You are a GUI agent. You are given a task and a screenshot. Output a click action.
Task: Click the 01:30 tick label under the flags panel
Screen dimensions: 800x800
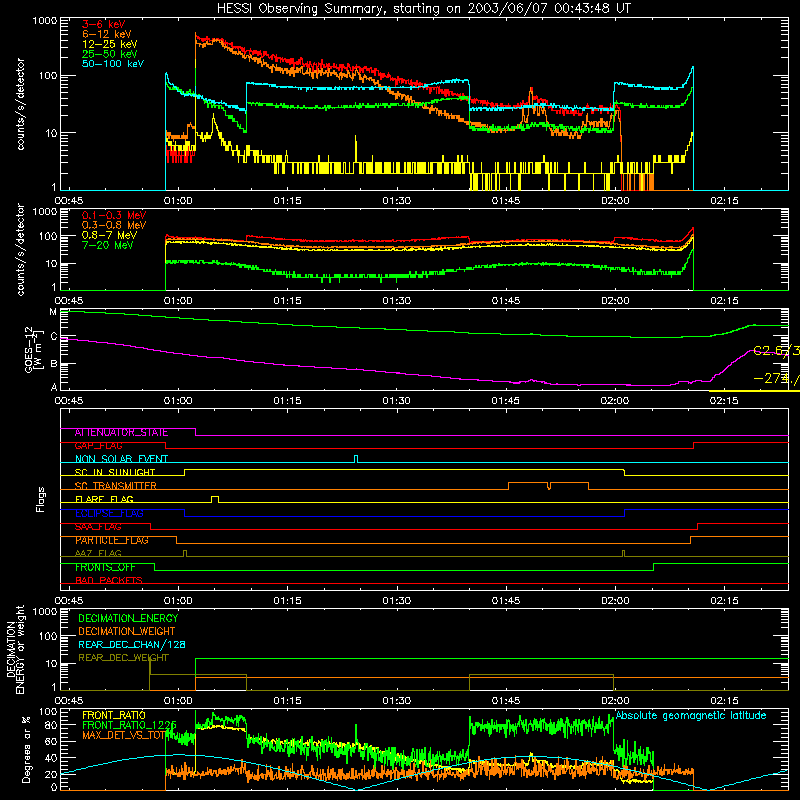[x=396, y=601]
